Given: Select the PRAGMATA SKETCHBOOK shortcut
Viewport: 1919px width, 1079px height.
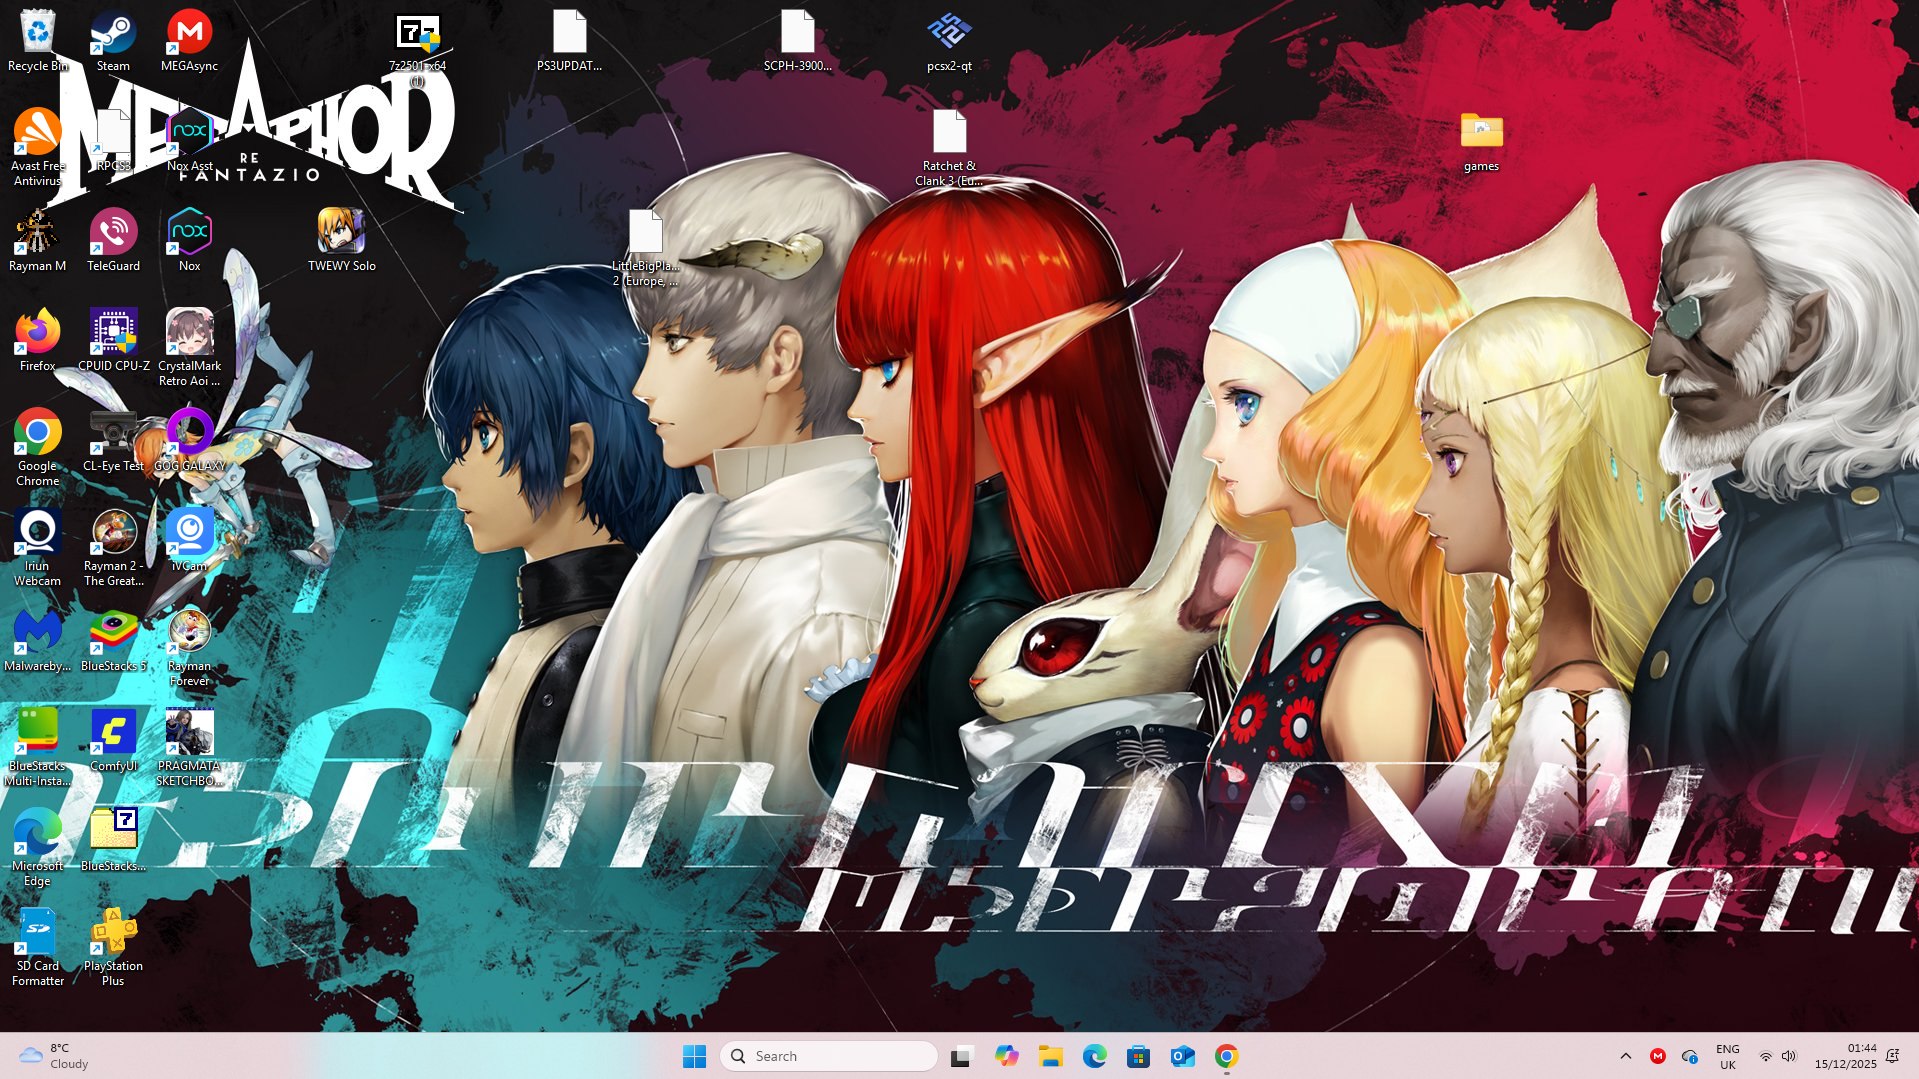Looking at the screenshot, I should tap(189, 748).
